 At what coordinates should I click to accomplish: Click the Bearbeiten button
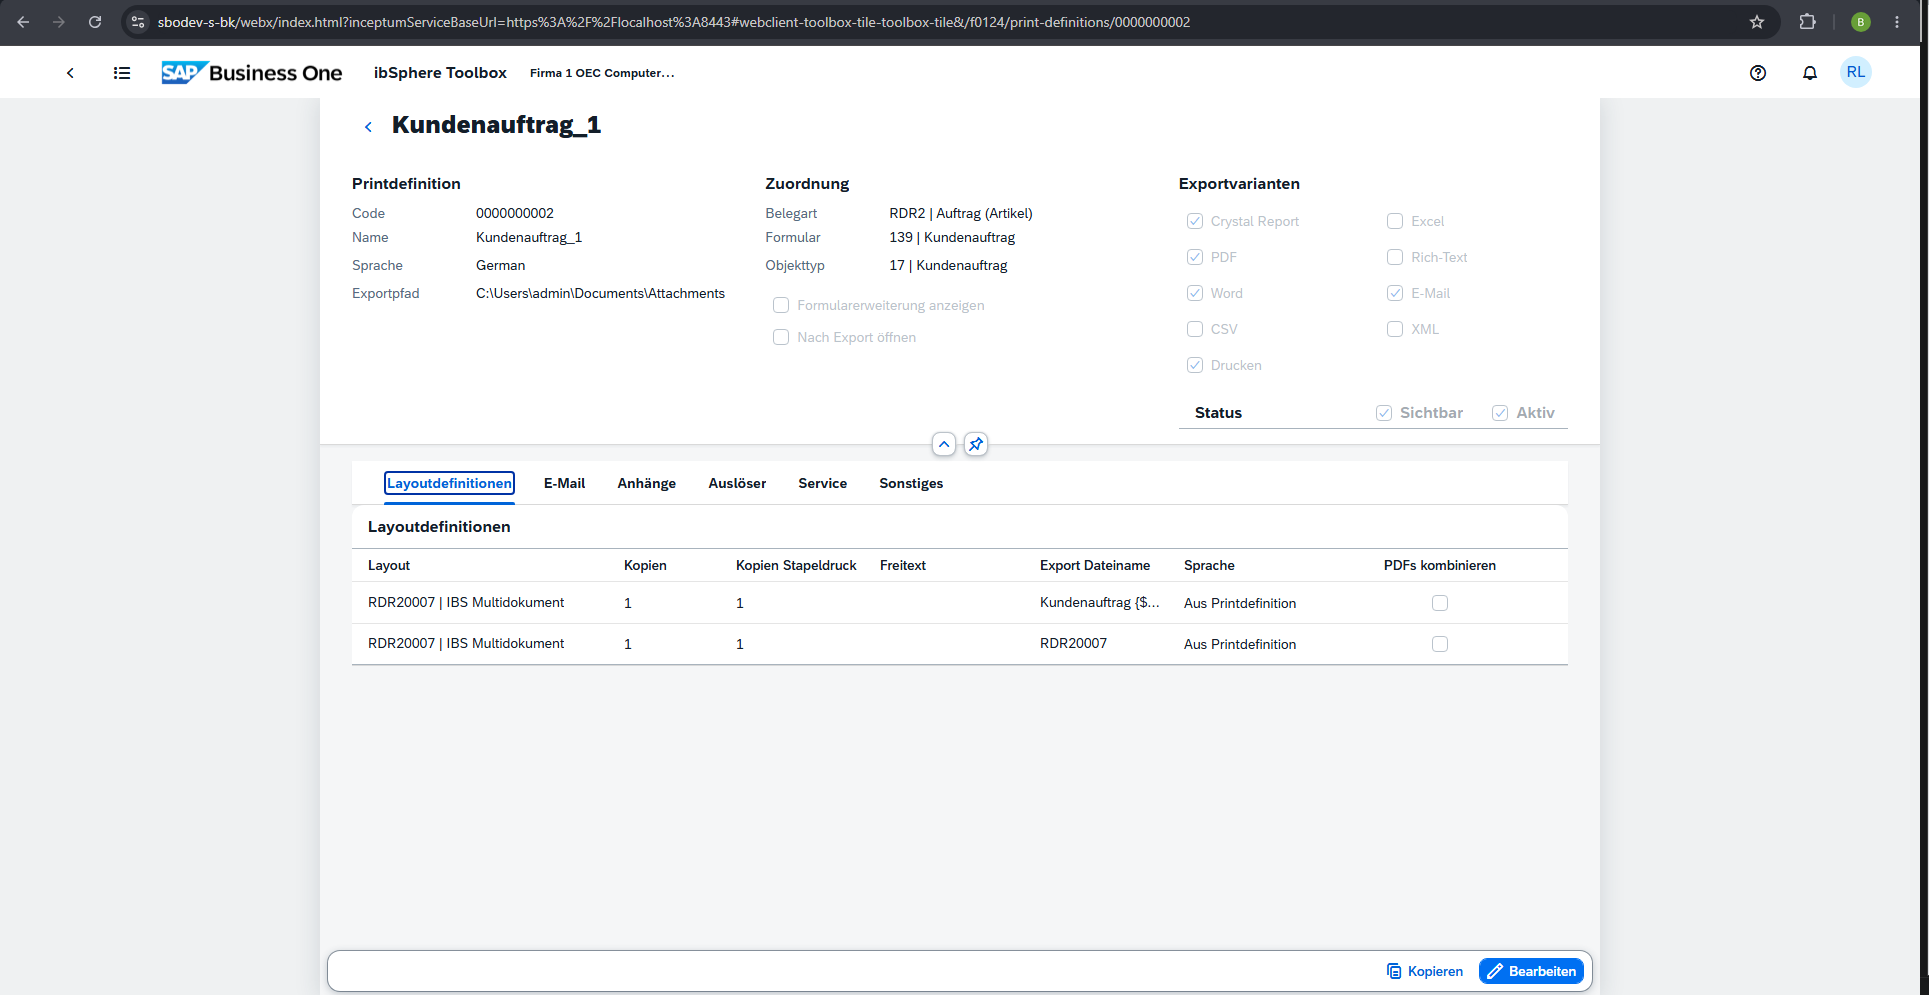(x=1531, y=971)
